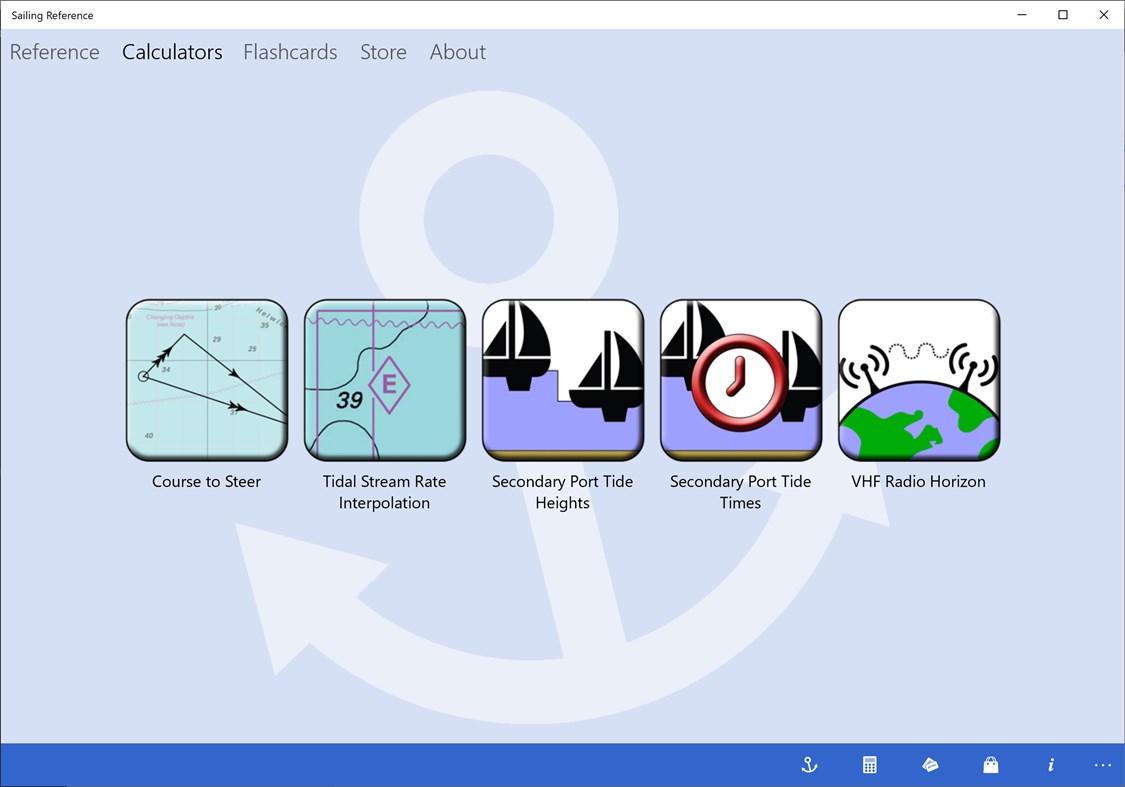Select the Calculators navigation item
This screenshot has width=1125, height=787.
171,52
